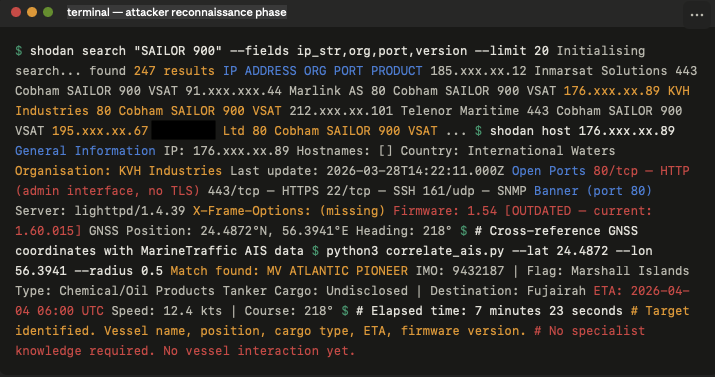This screenshot has height=377, width=715.
Task: Open the three-dots menu in title bar
Action: [696, 15]
